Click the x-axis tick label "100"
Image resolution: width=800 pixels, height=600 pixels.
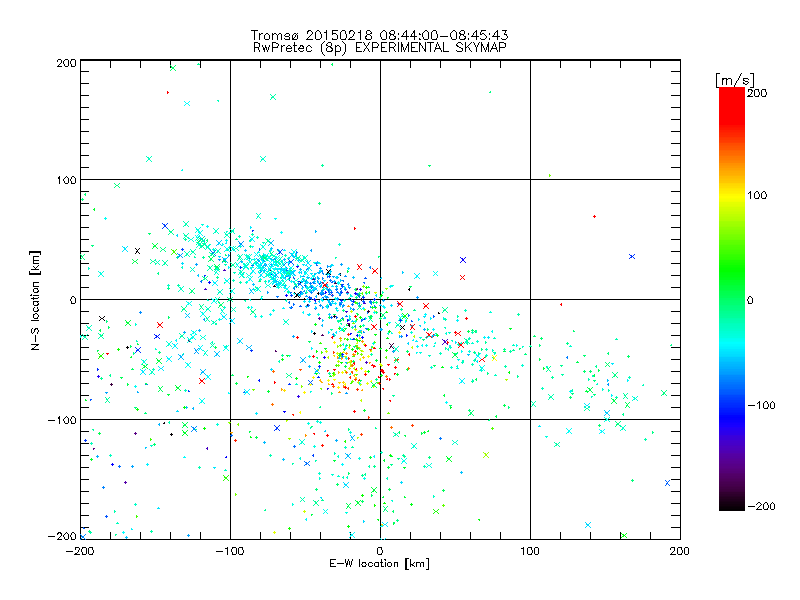(x=530, y=551)
